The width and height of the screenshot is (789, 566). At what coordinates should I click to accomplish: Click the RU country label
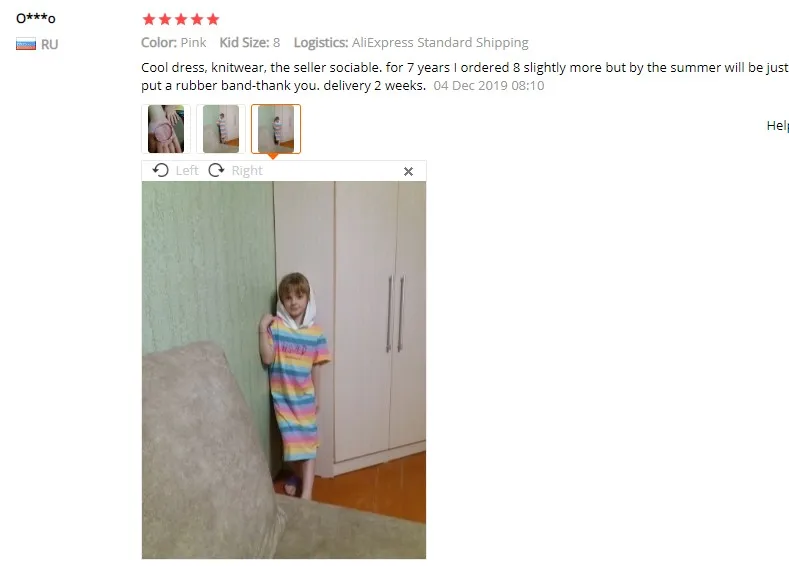(49, 45)
